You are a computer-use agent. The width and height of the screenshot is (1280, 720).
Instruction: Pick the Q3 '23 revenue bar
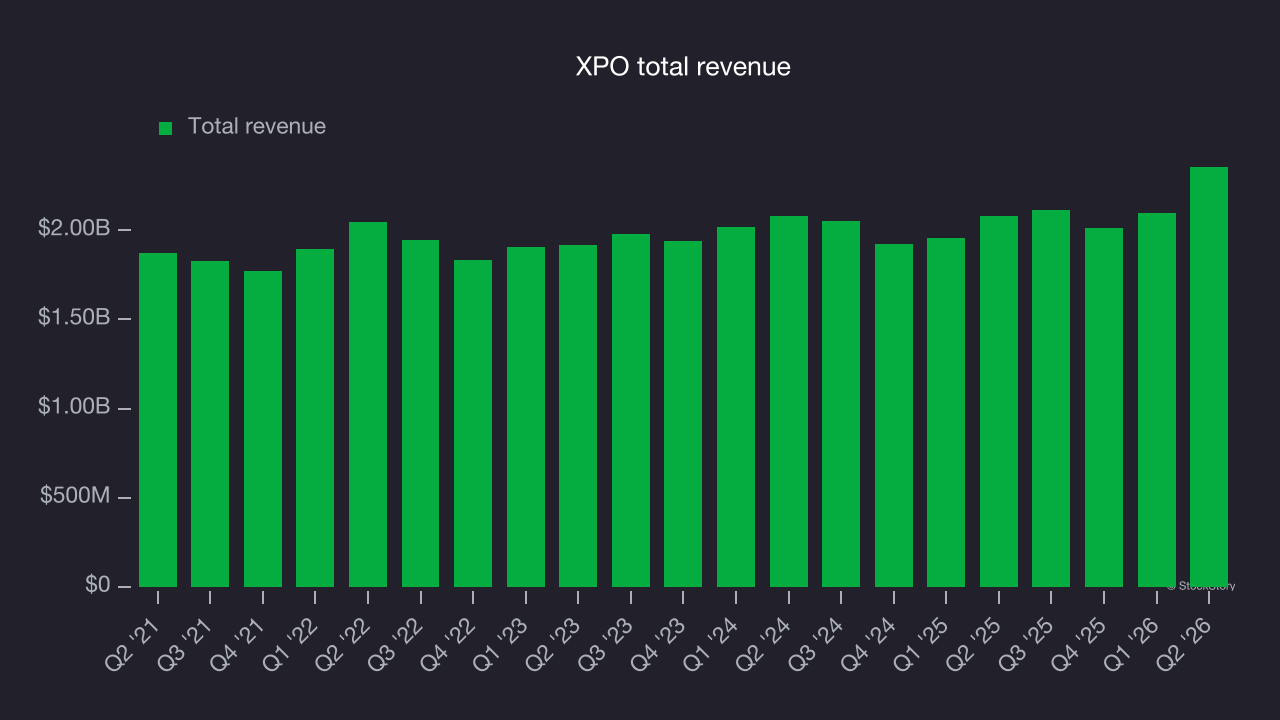(631, 410)
